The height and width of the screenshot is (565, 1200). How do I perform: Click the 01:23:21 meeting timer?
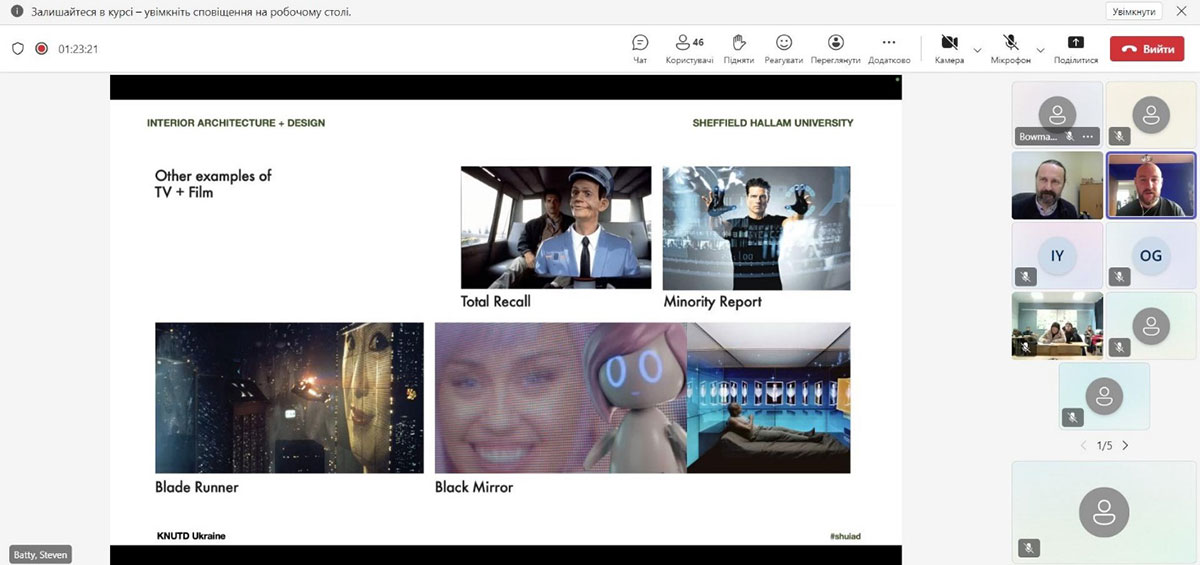(x=78, y=48)
